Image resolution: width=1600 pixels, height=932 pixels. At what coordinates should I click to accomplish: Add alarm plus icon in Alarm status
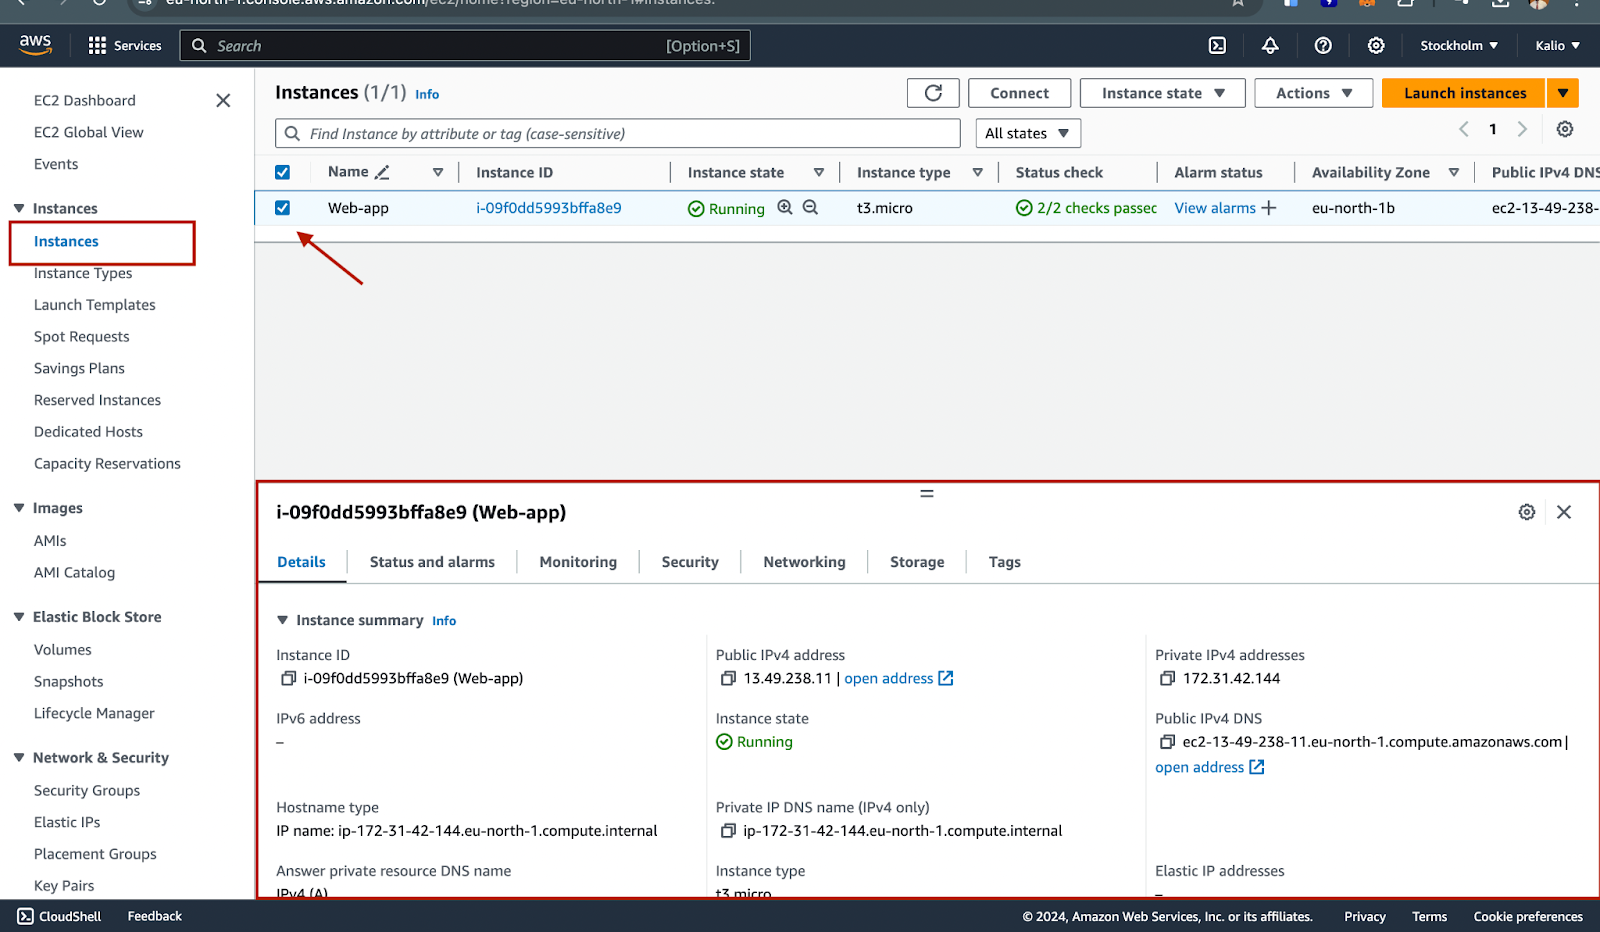tap(1269, 208)
